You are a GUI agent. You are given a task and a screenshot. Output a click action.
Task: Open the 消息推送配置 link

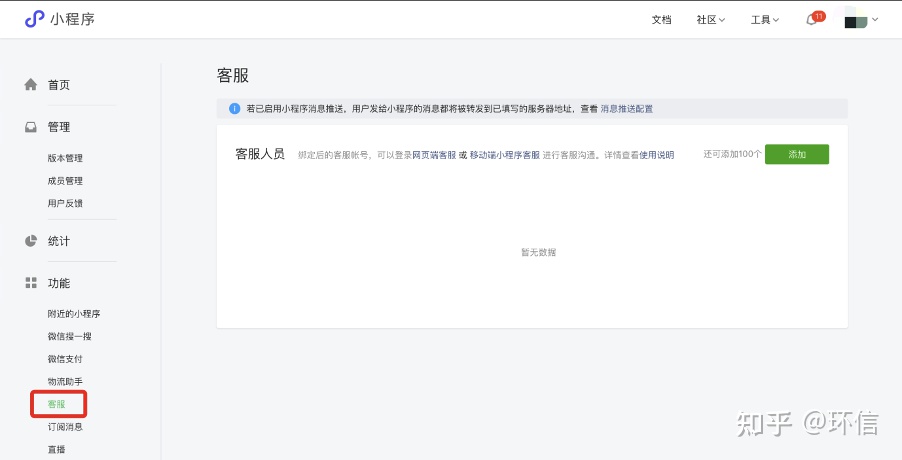[x=626, y=108]
